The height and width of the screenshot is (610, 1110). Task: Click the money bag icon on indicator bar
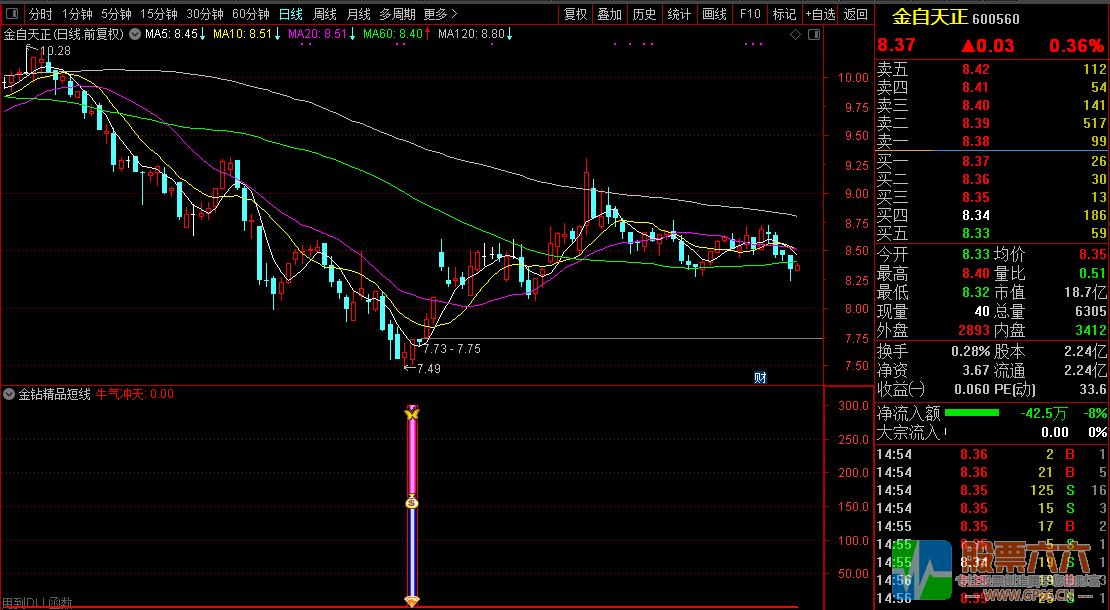pyautogui.click(x=411, y=503)
